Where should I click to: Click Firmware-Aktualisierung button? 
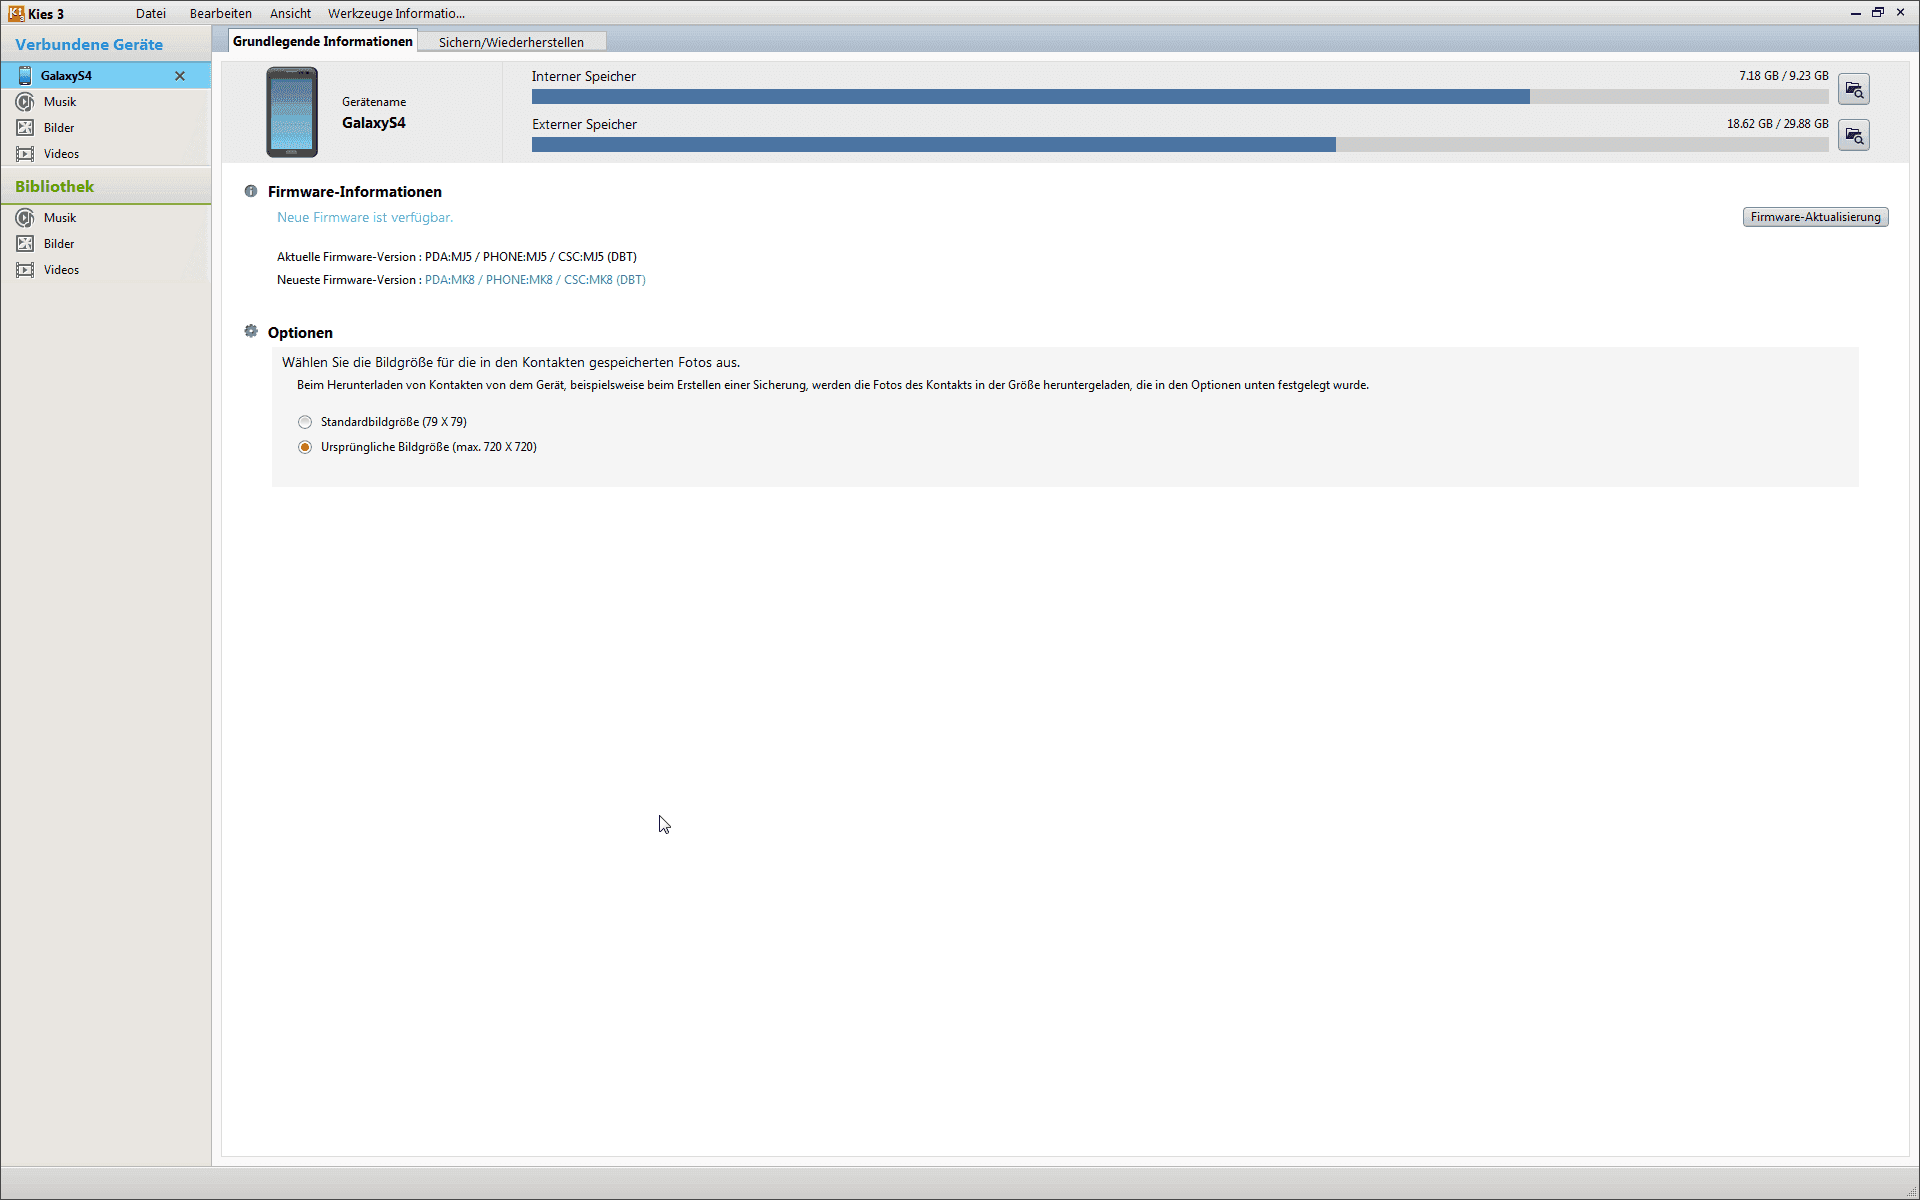coord(1815,217)
